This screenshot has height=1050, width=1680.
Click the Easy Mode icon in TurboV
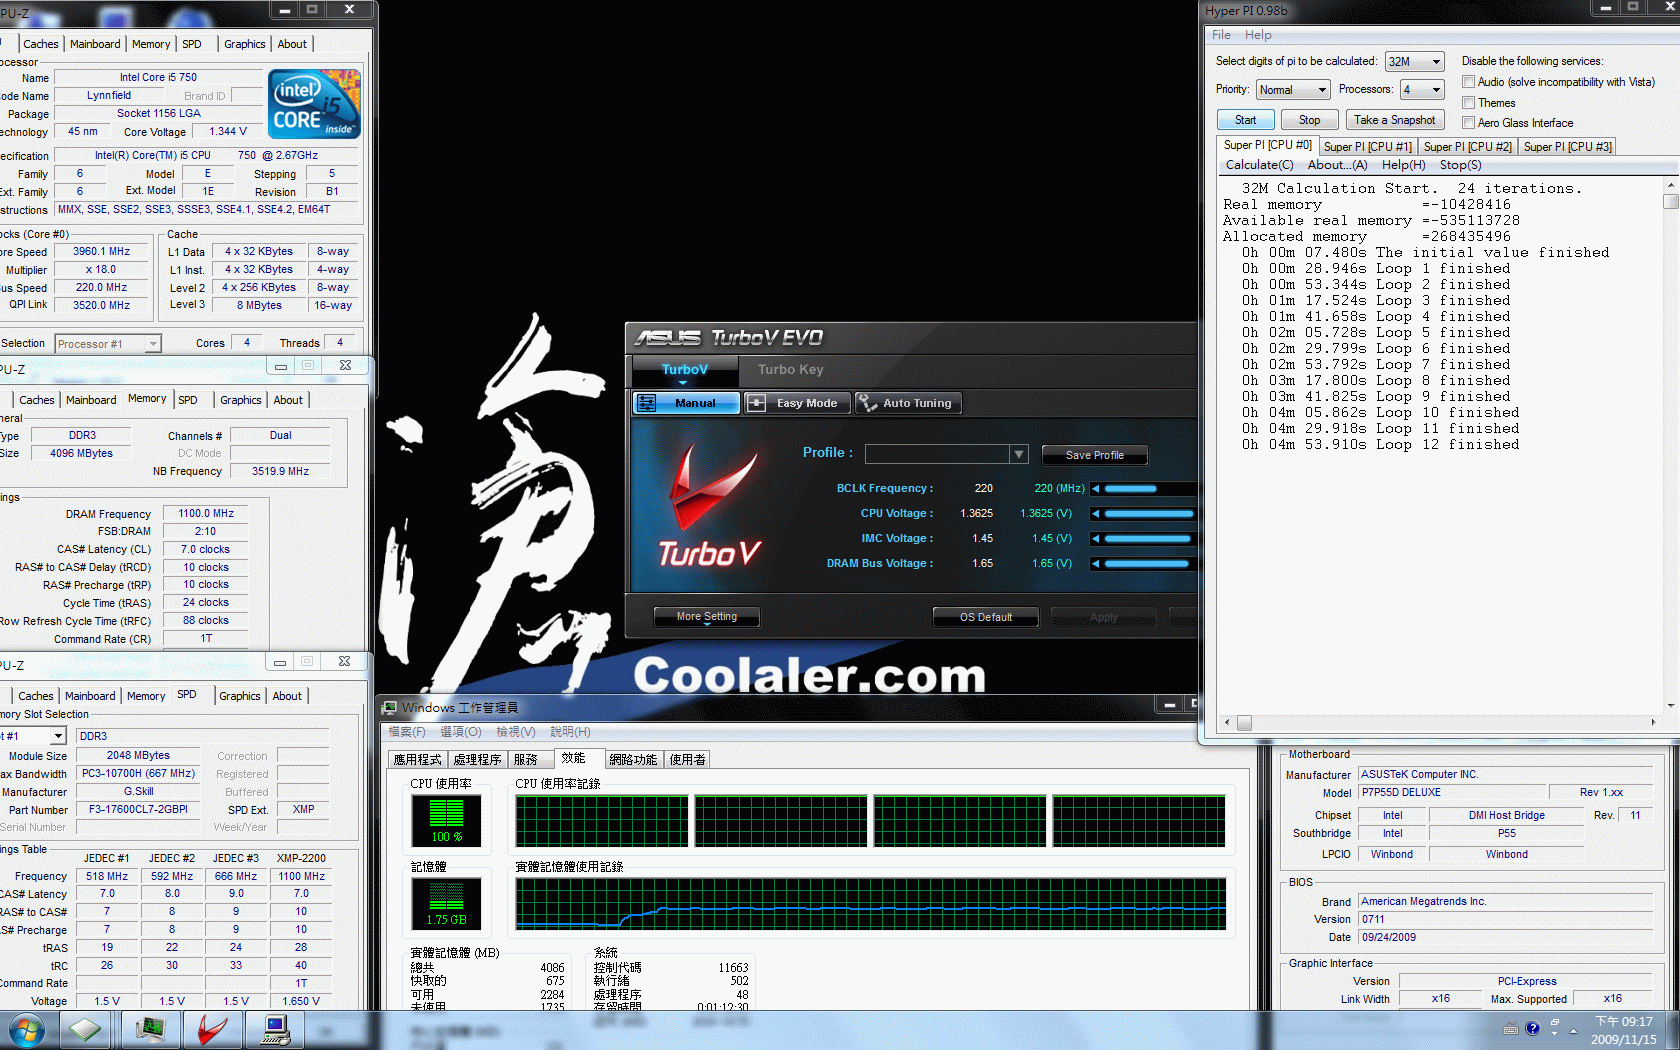pyautogui.click(x=757, y=403)
